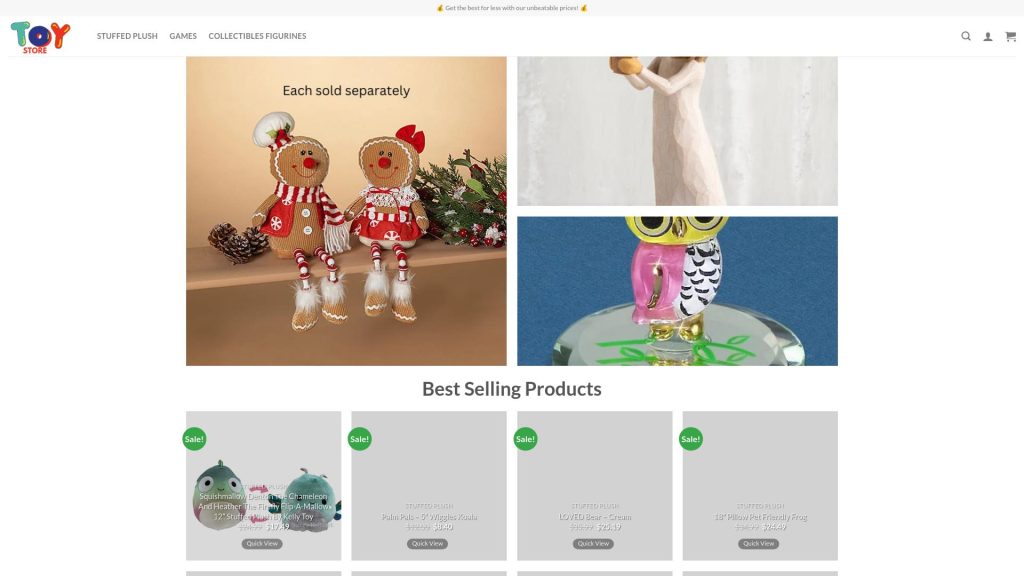Open the Games menu

coord(183,36)
